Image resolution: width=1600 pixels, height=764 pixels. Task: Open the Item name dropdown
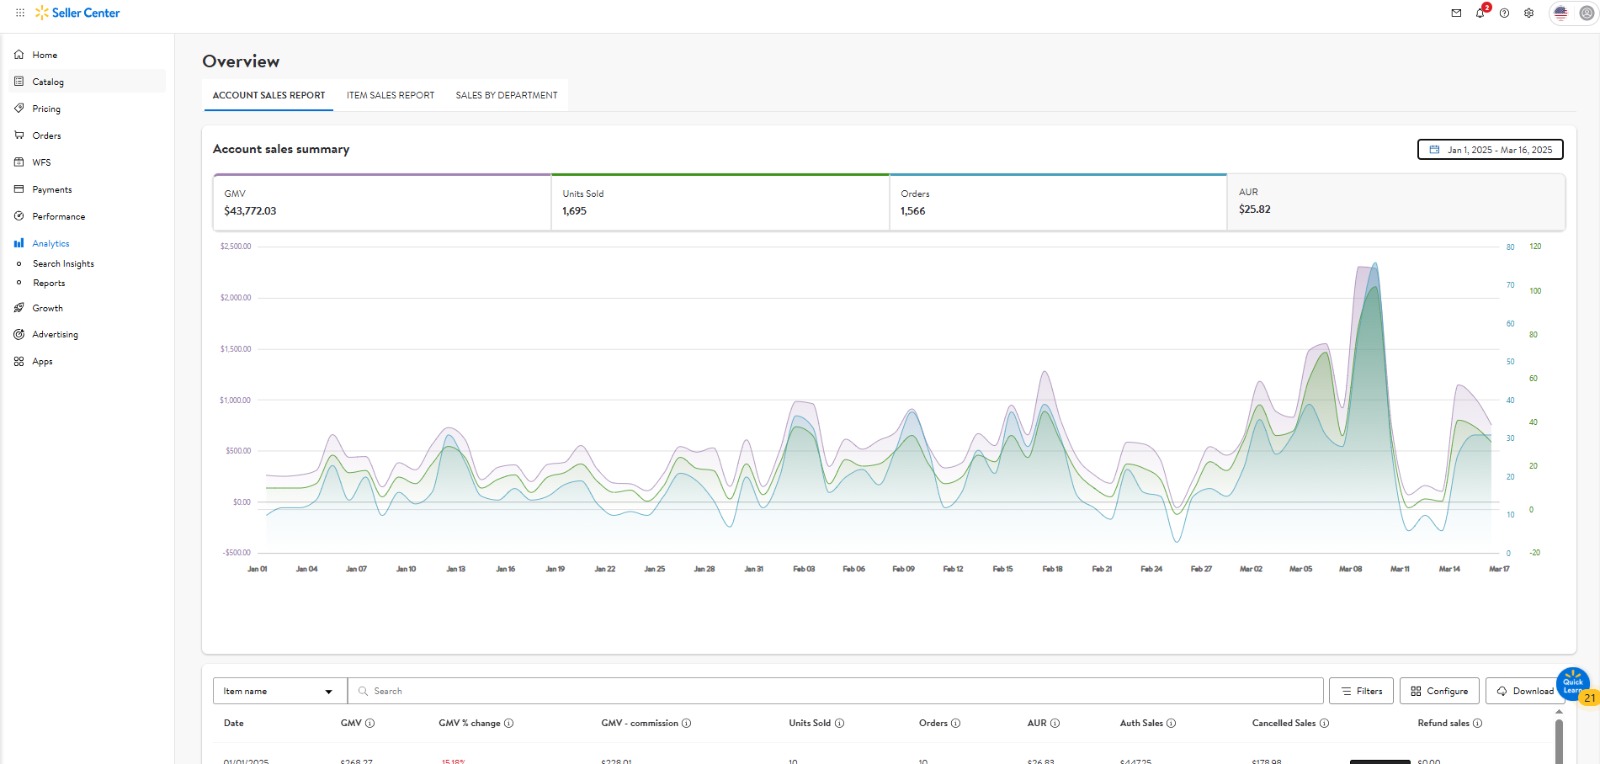coord(279,691)
